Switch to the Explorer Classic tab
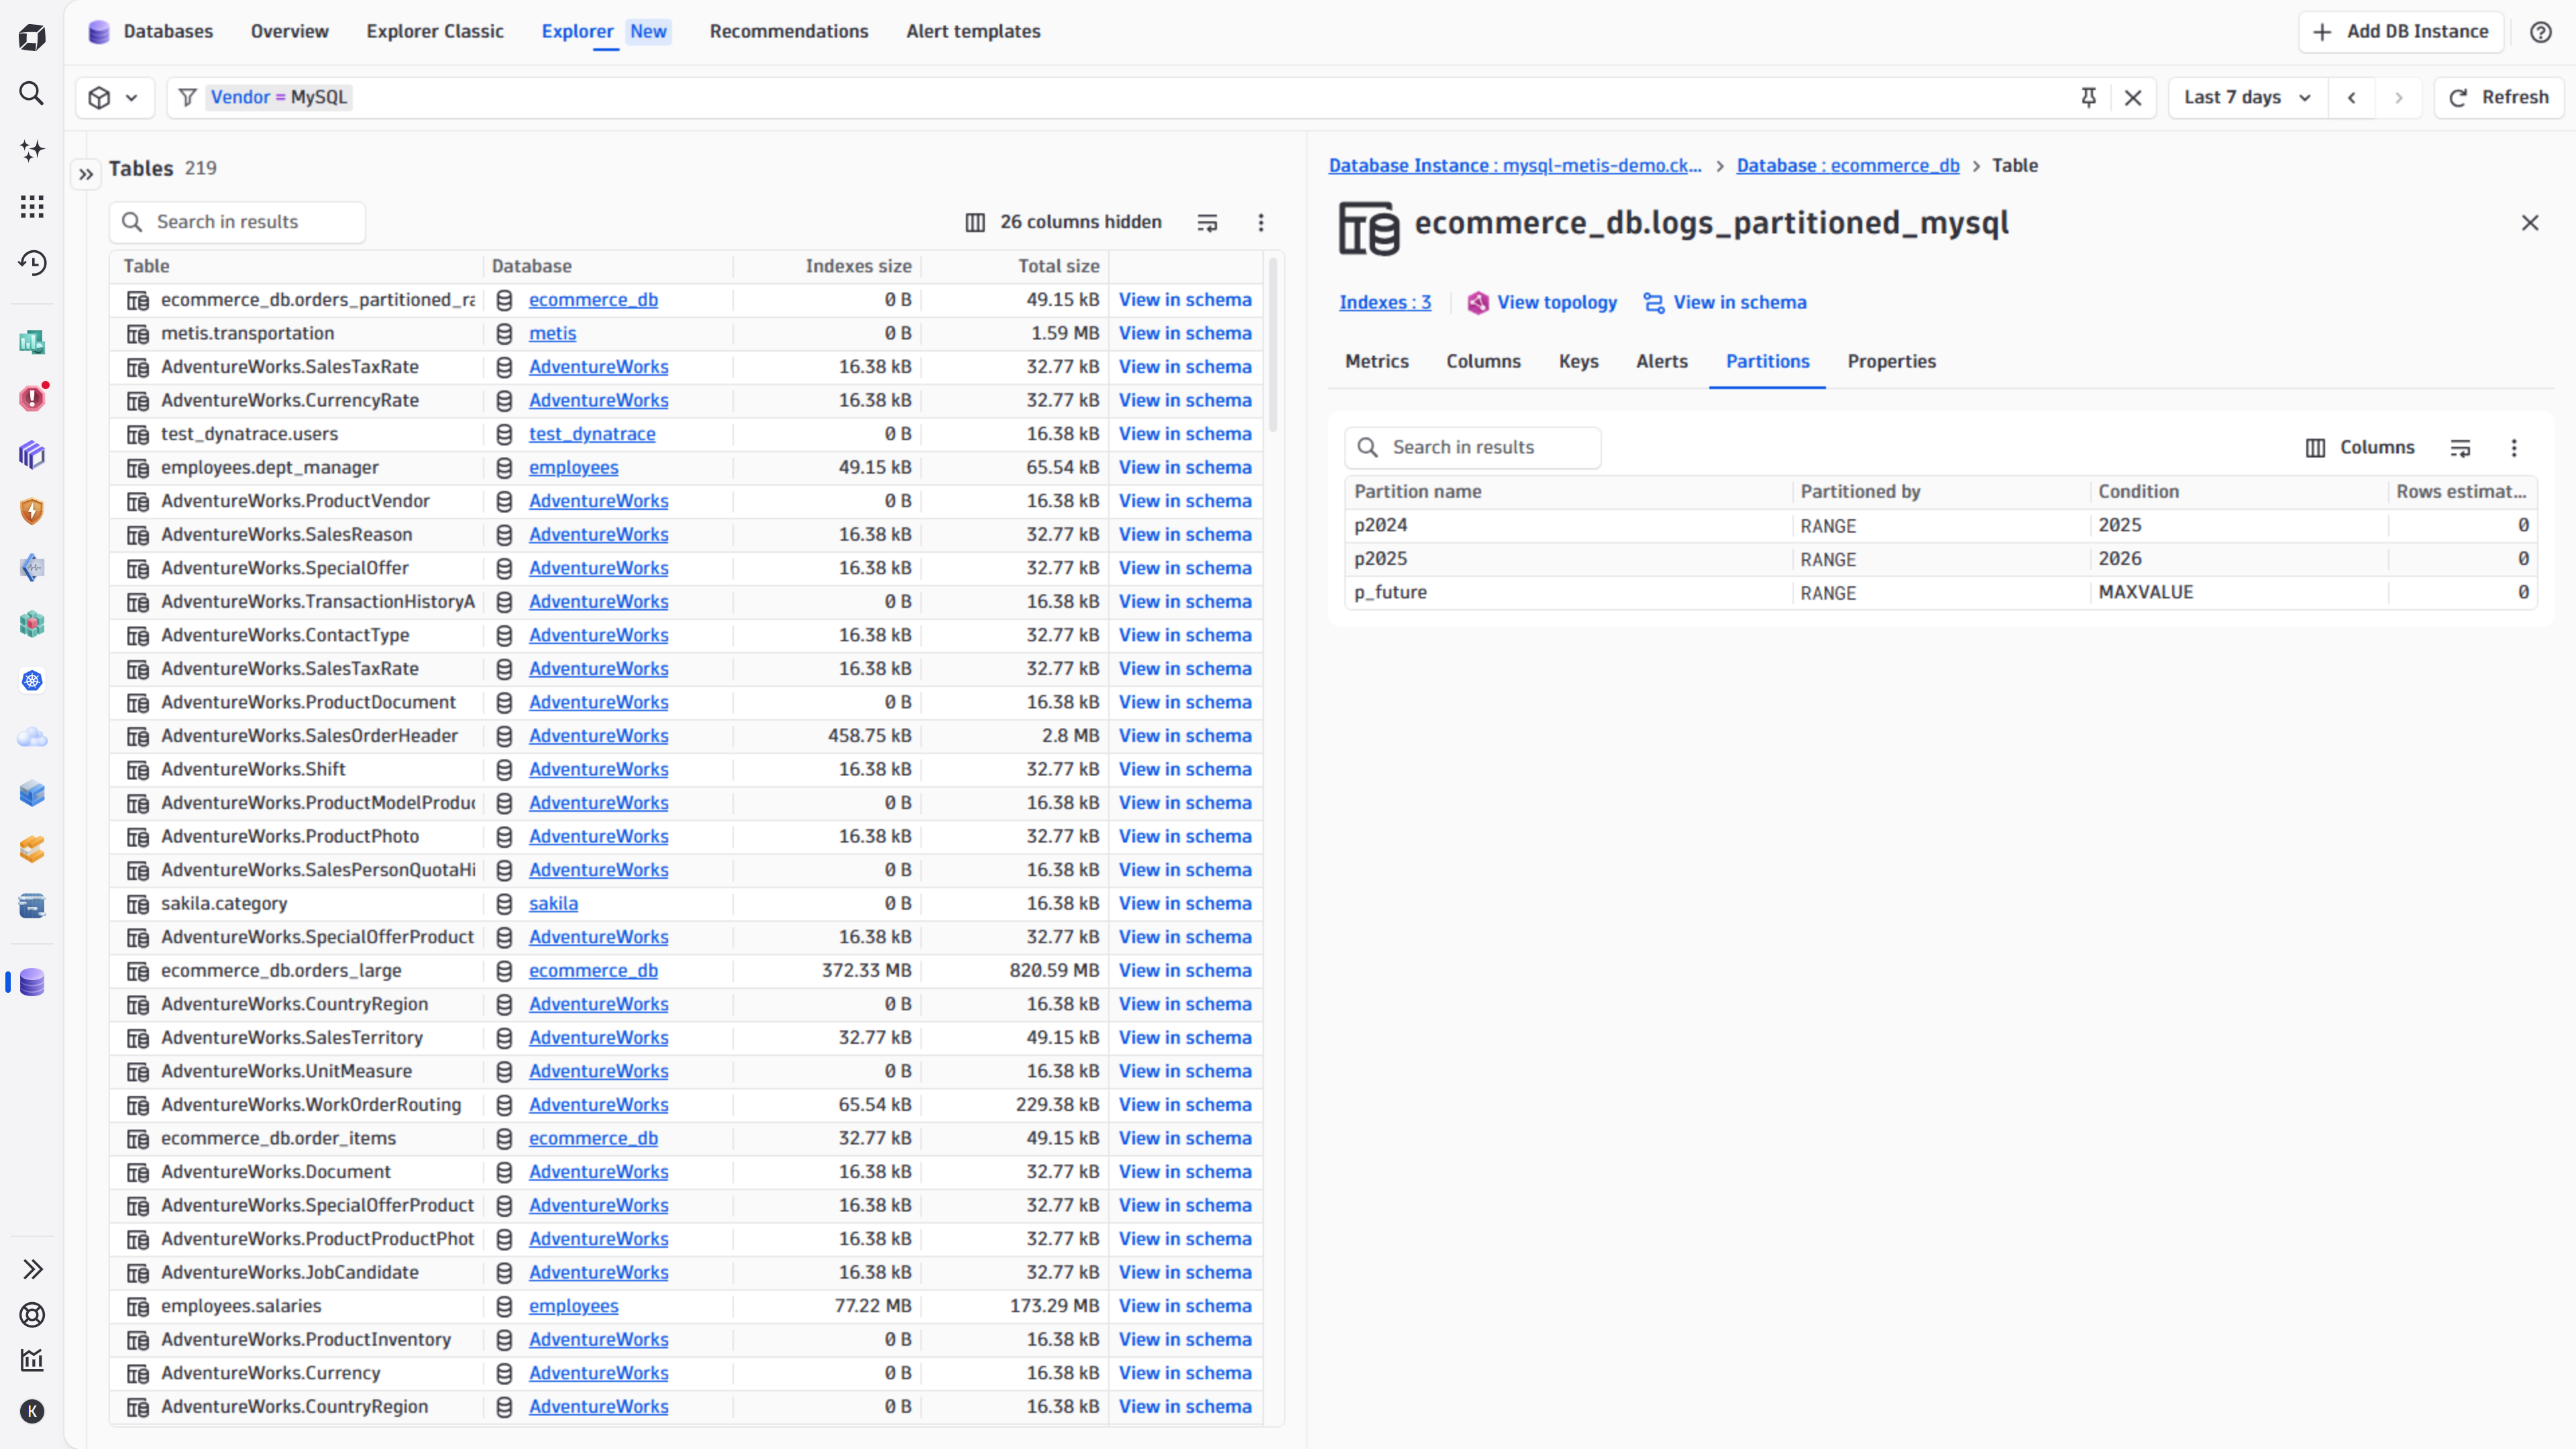The image size is (2576, 1449). [x=435, y=31]
